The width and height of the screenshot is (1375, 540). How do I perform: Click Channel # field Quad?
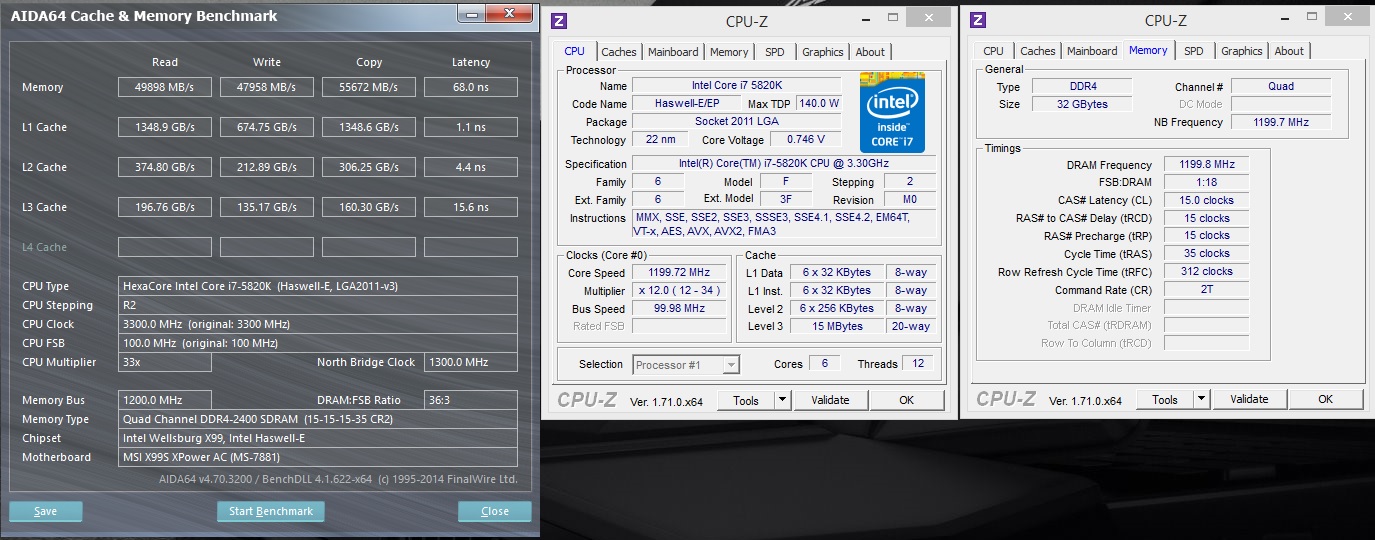tap(1281, 86)
